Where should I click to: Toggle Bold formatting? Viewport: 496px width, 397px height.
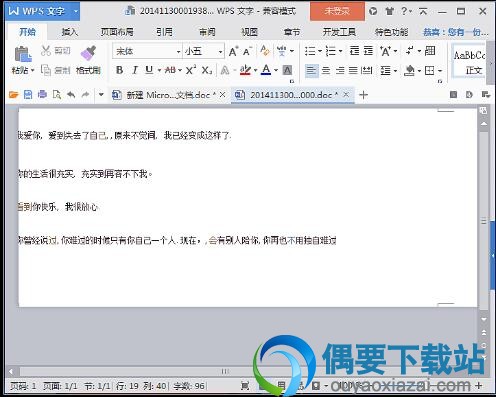[119, 70]
